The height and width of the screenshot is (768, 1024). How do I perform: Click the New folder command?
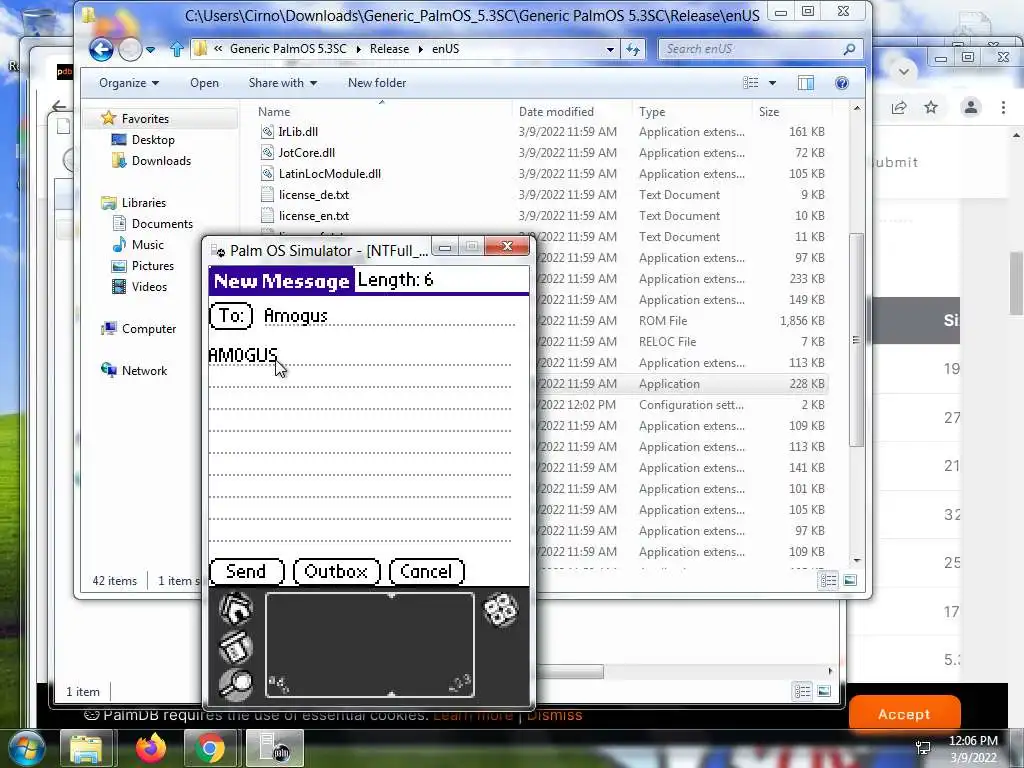[x=377, y=83]
